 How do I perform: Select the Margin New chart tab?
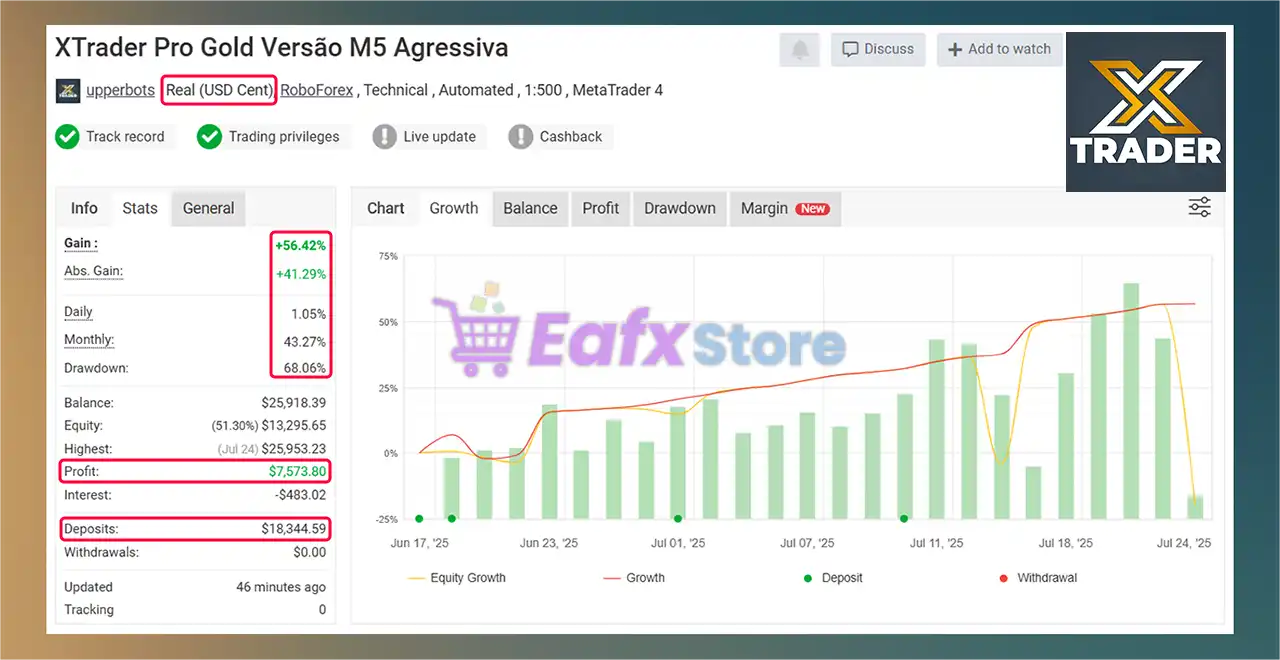785,208
